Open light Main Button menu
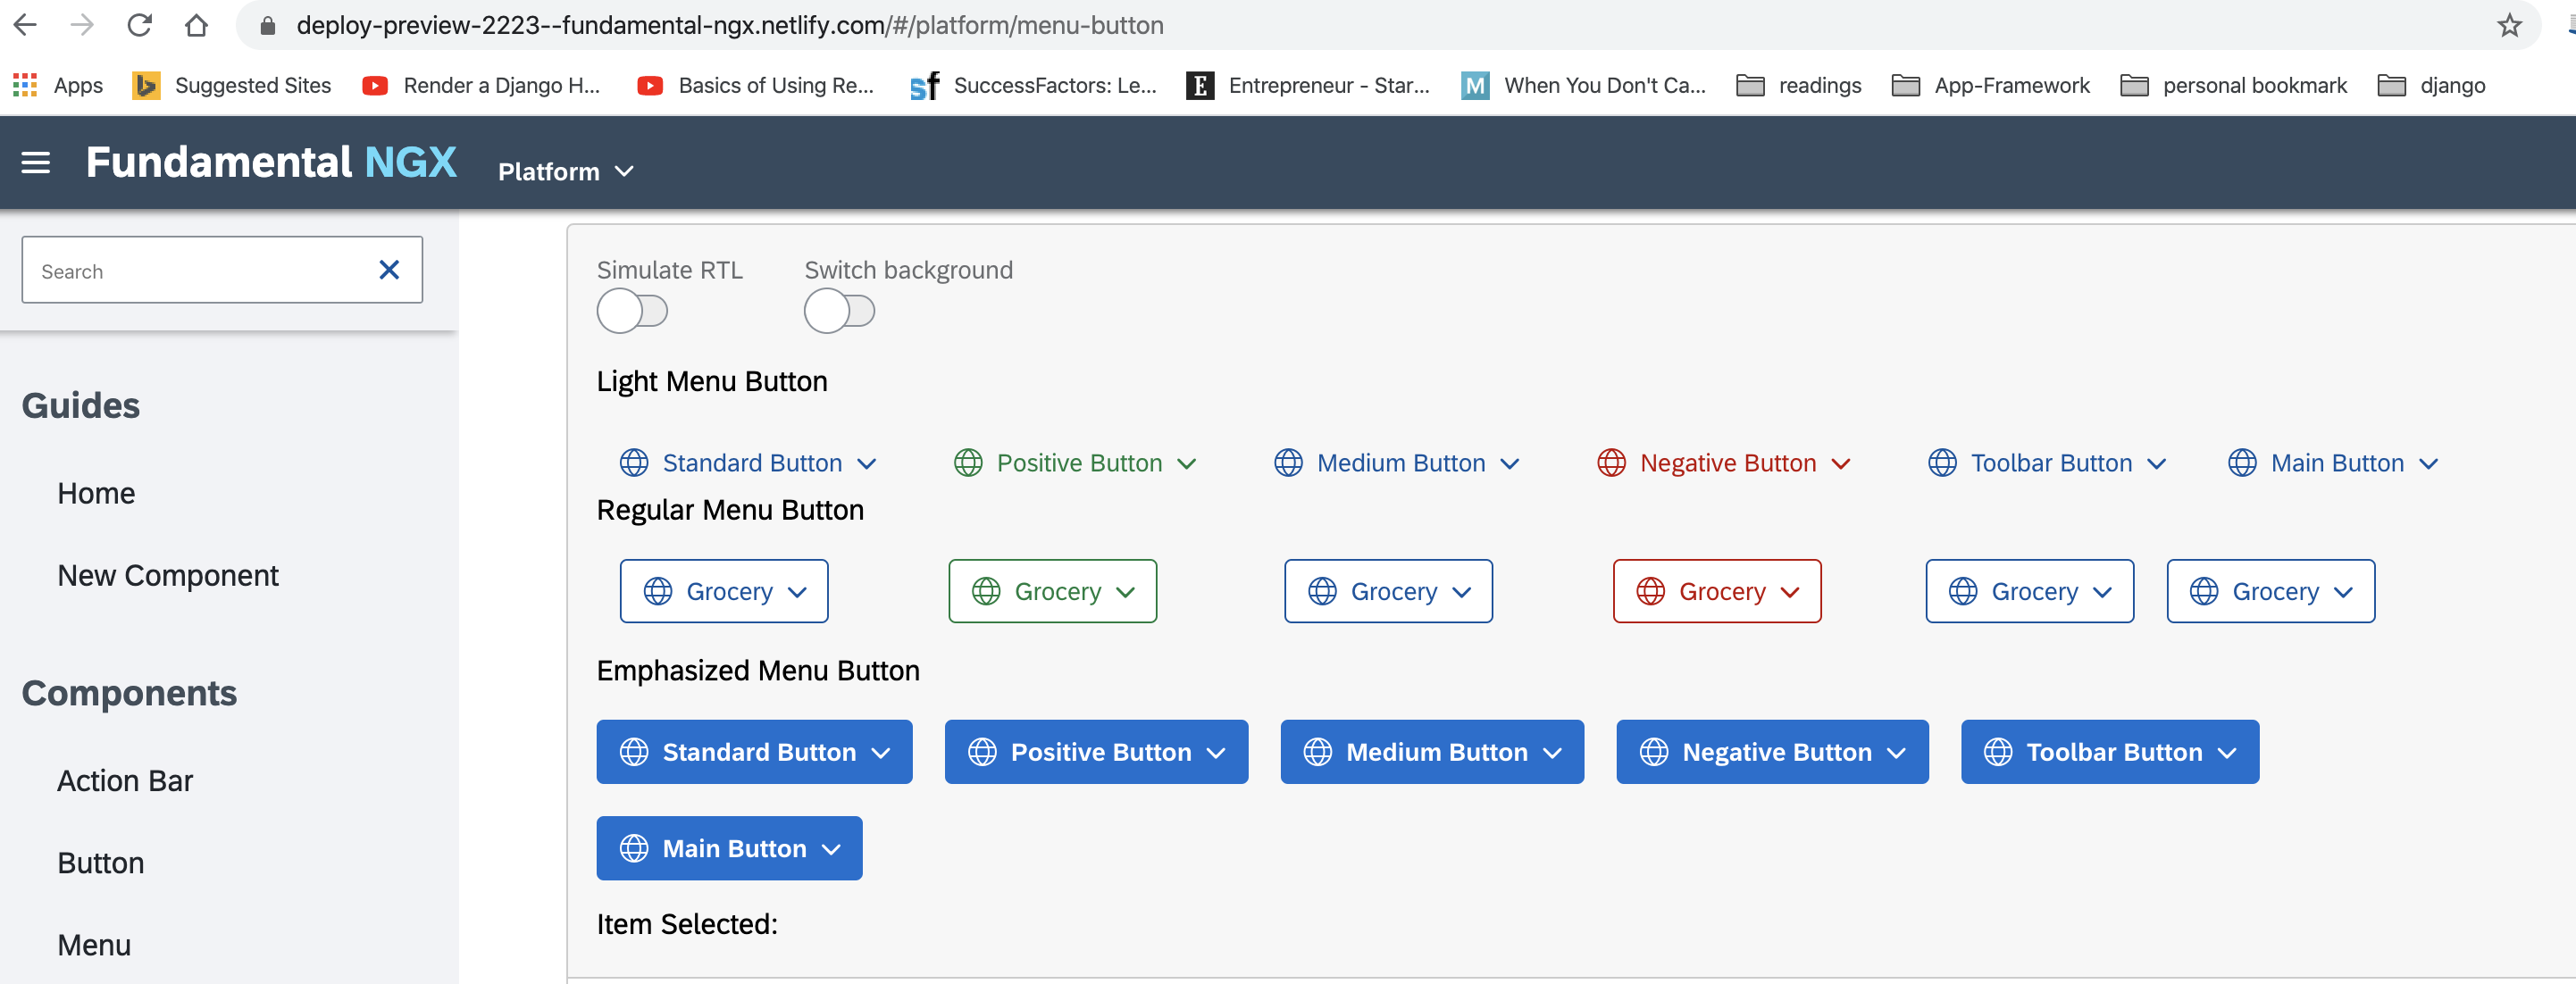 [2334, 463]
